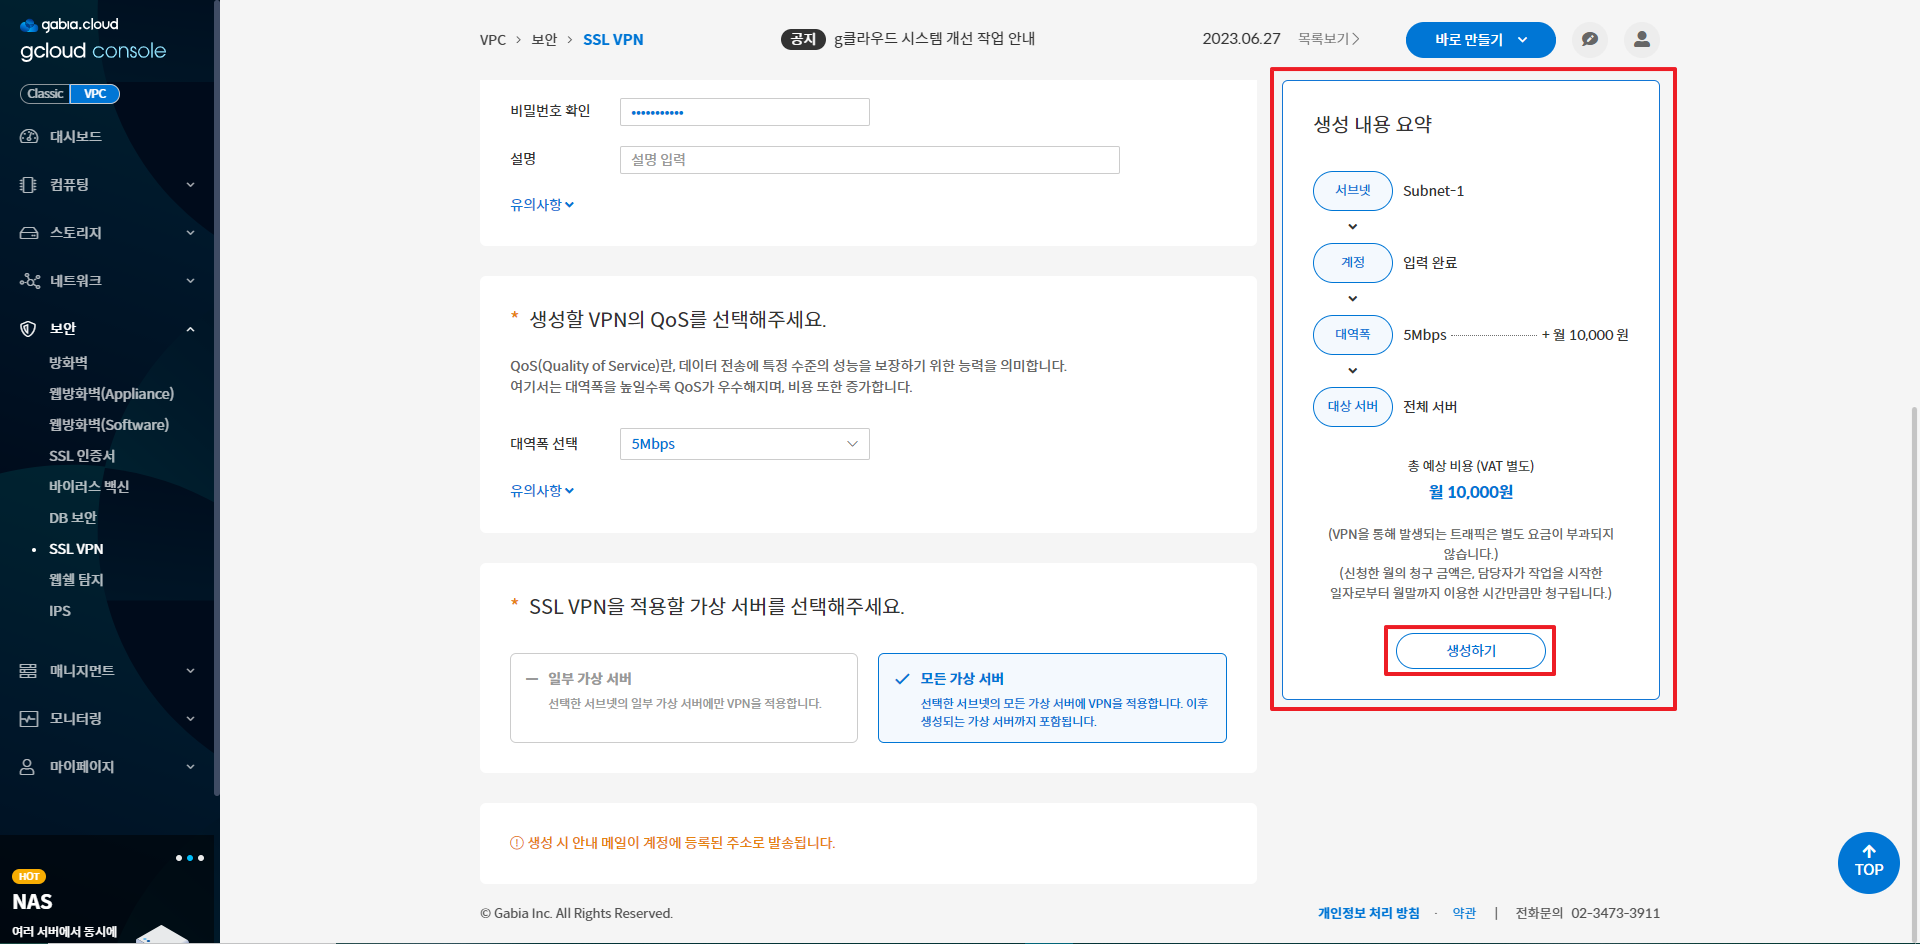Open SSL 인증서 in the sidebar menu
Image resolution: width=1920 pixels, height=944 pixels.
pos(82,456)
